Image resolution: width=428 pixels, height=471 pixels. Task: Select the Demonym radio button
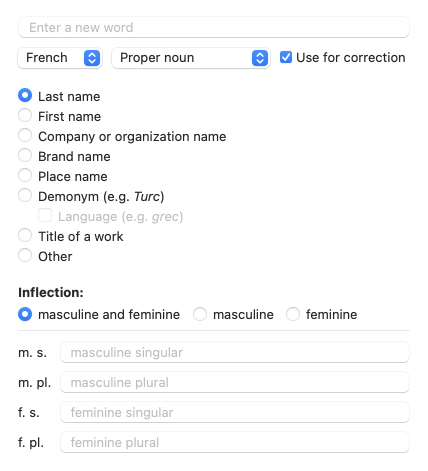click(25, 195)
